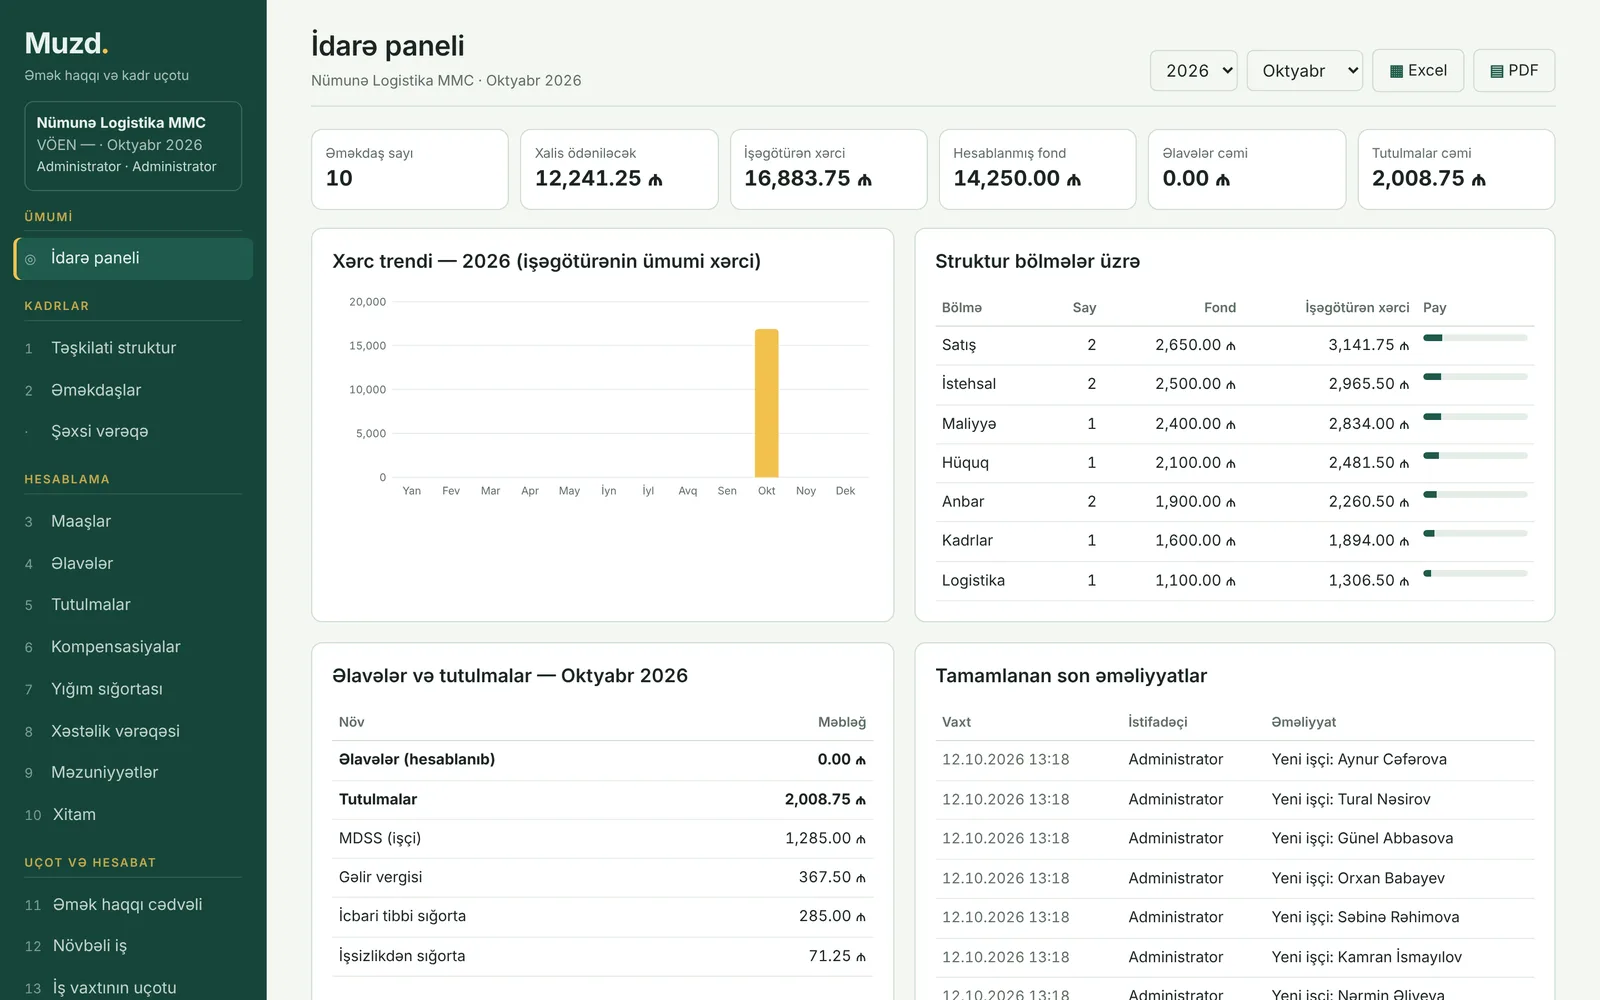Viewport: 1600px width, 1000px height.
Task: Click the Nümunə Logistika MMC company card
Action: tap(133, 146)
